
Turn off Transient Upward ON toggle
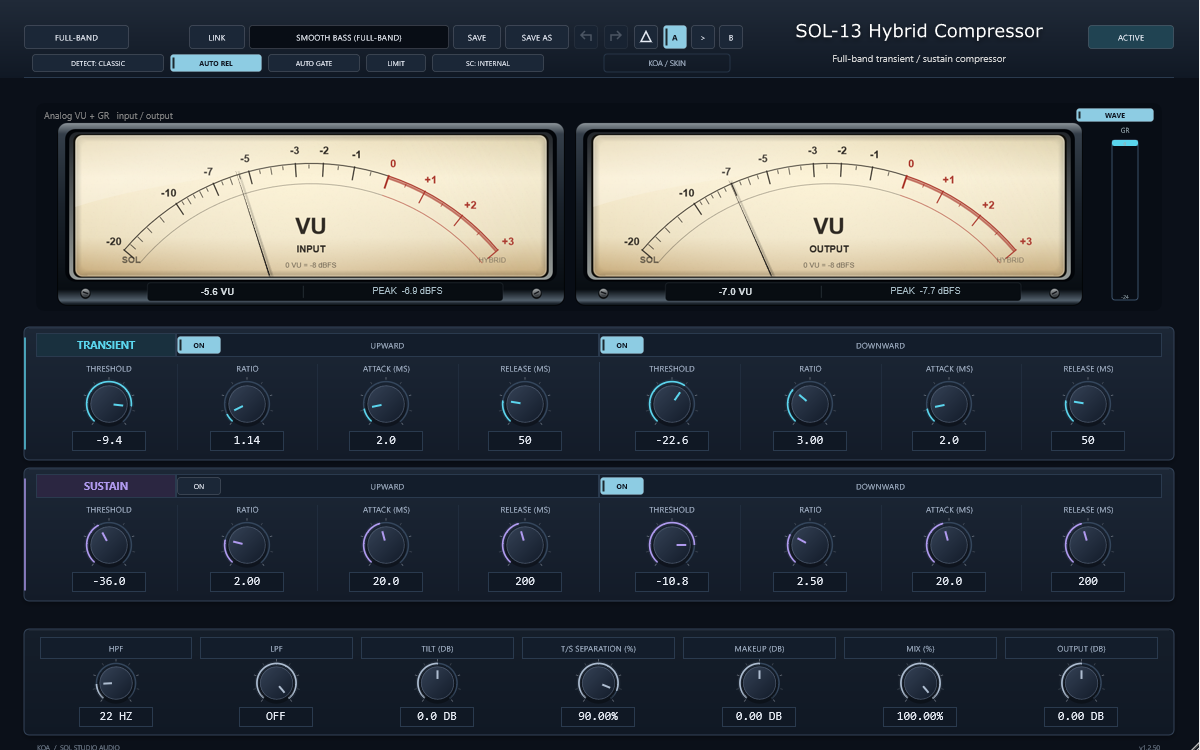[x=199, y=345]
